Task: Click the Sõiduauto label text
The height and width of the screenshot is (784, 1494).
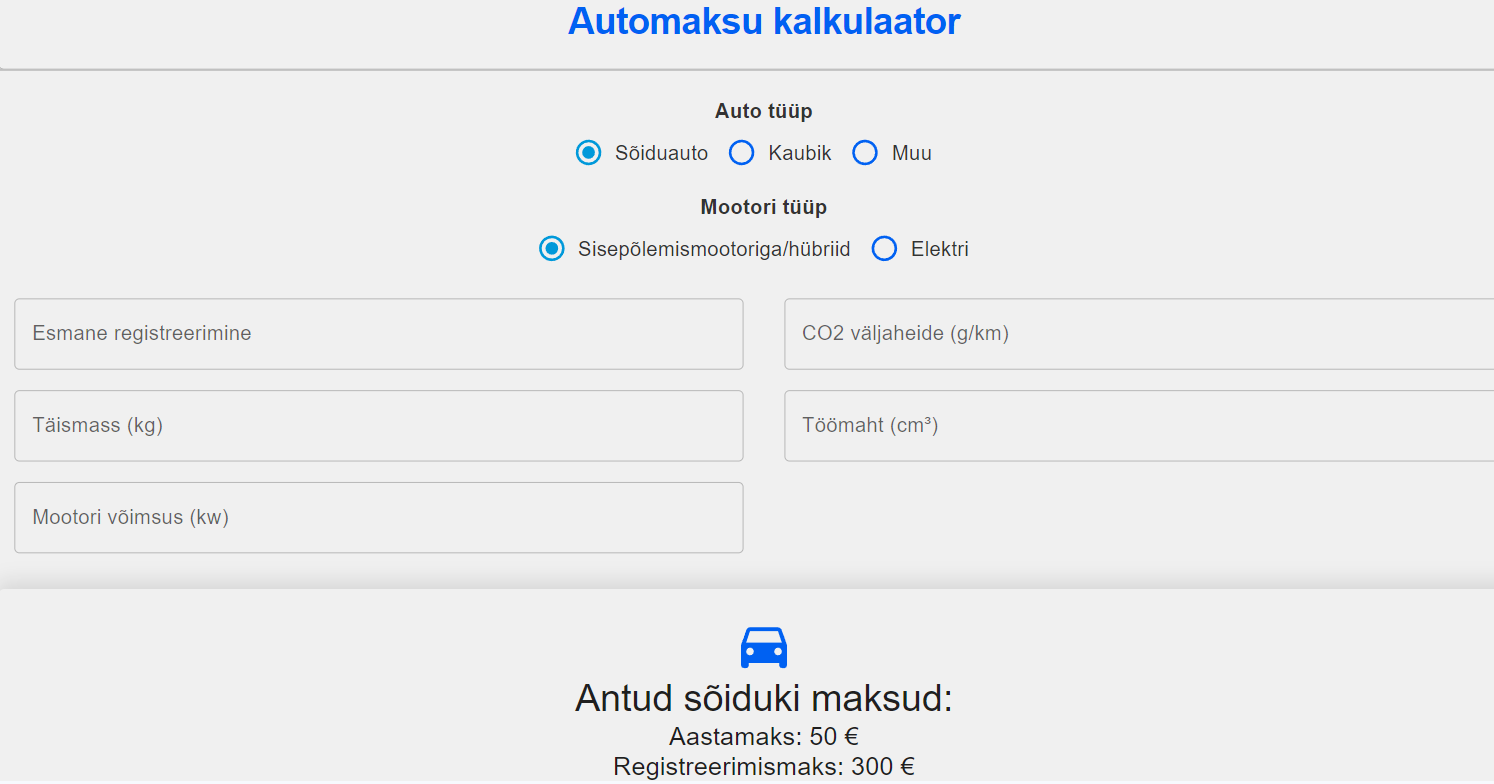Action: click(x=659, y=152)
